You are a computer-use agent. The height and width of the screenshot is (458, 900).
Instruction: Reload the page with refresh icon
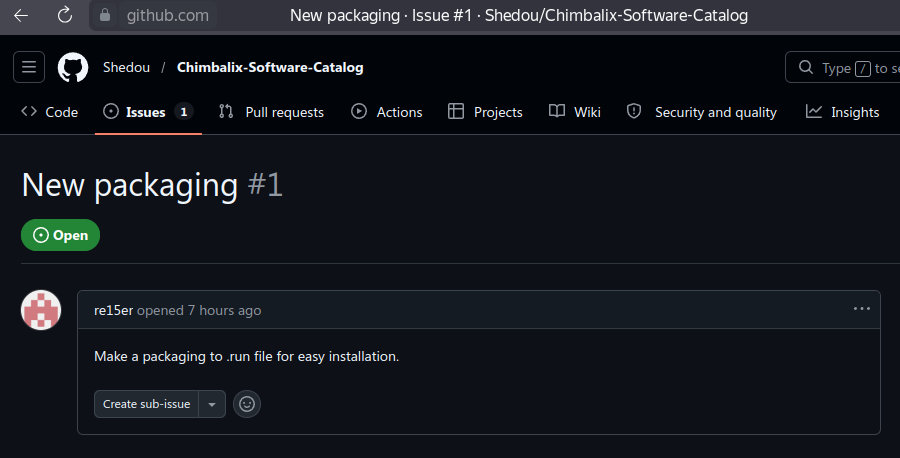pos(65,15)
